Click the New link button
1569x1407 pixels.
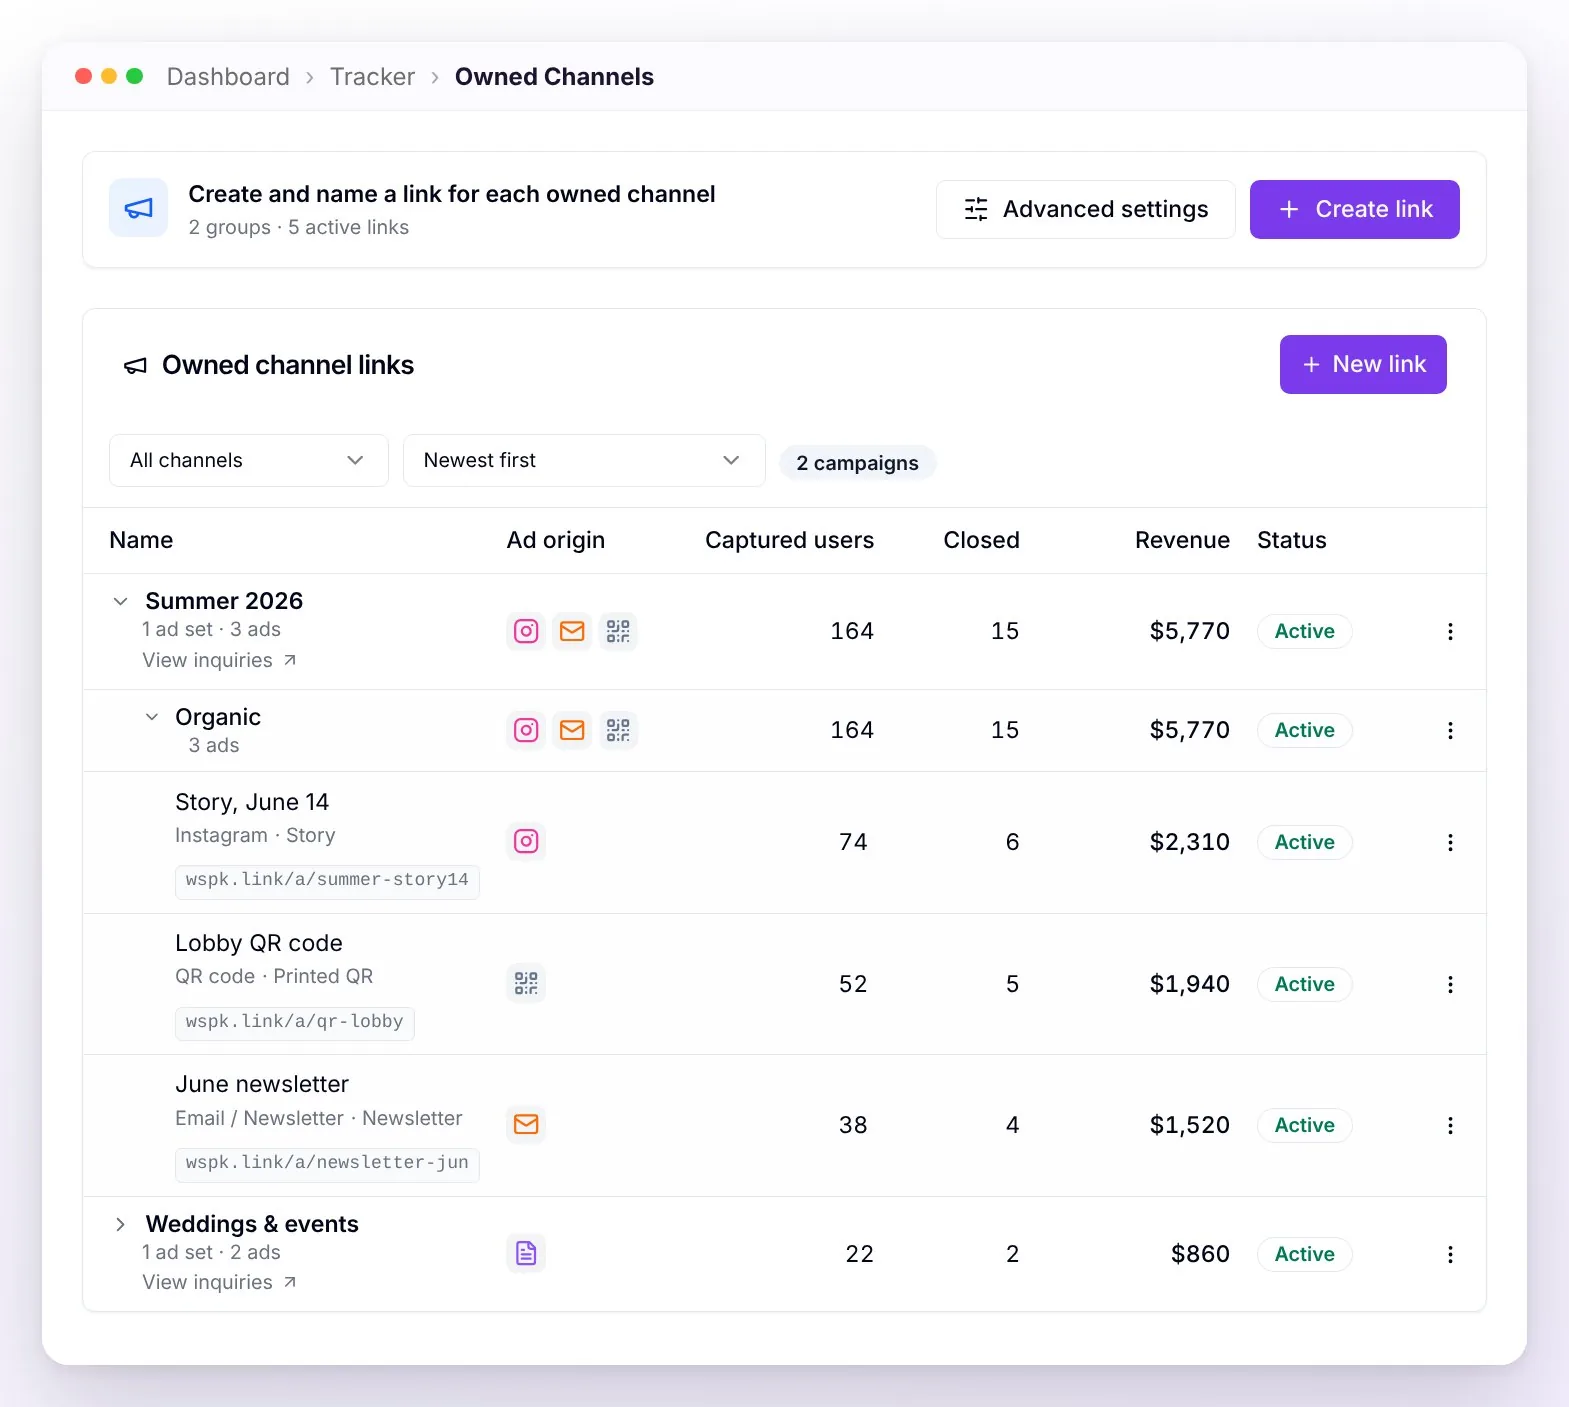(1363, 364)
